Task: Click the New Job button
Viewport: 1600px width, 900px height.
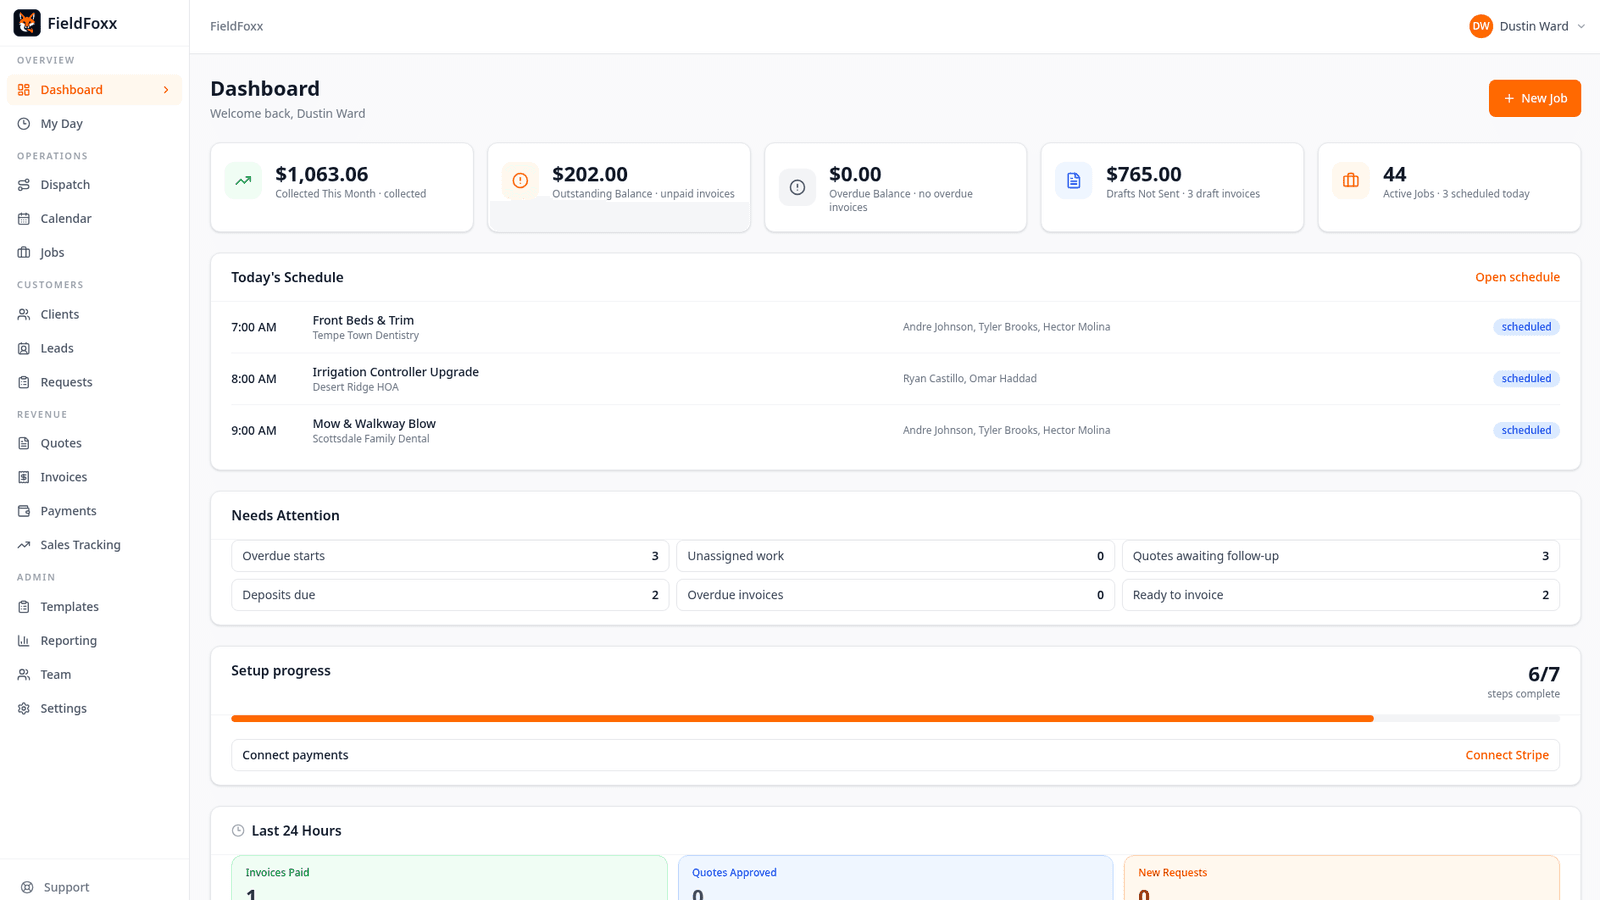Action: [1534, 98]
